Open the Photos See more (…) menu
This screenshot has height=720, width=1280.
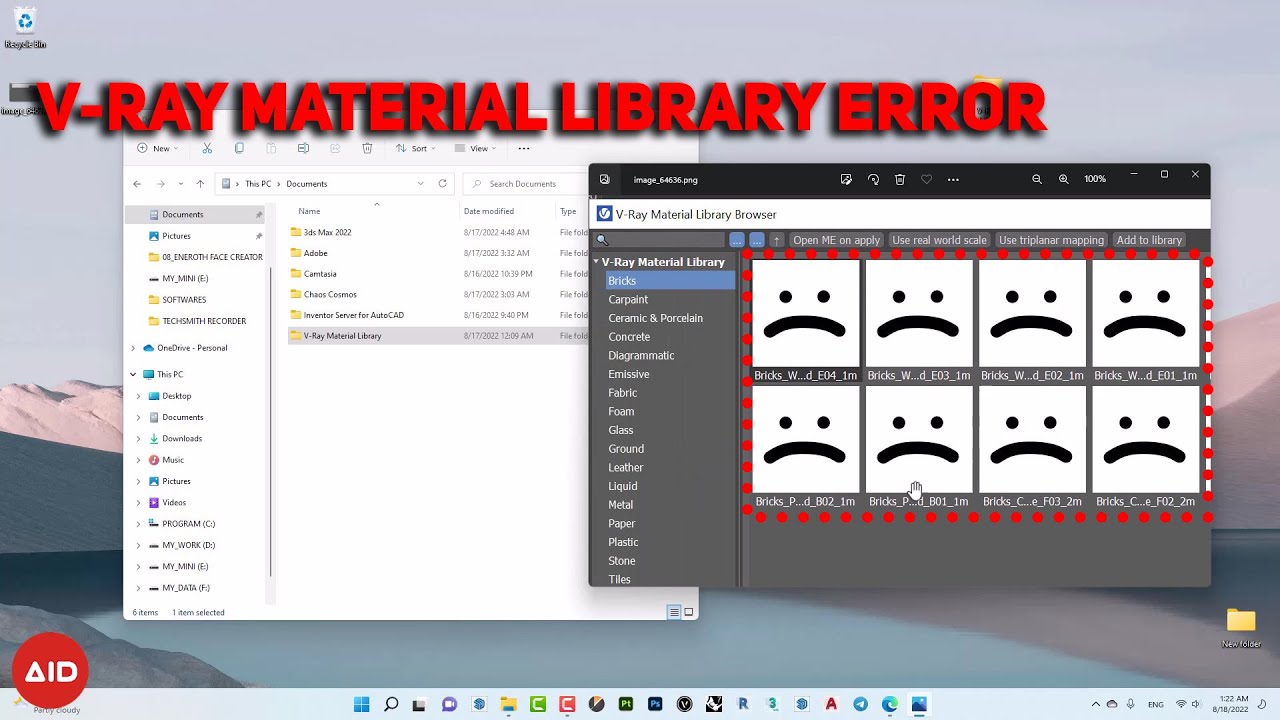point(953,179)
